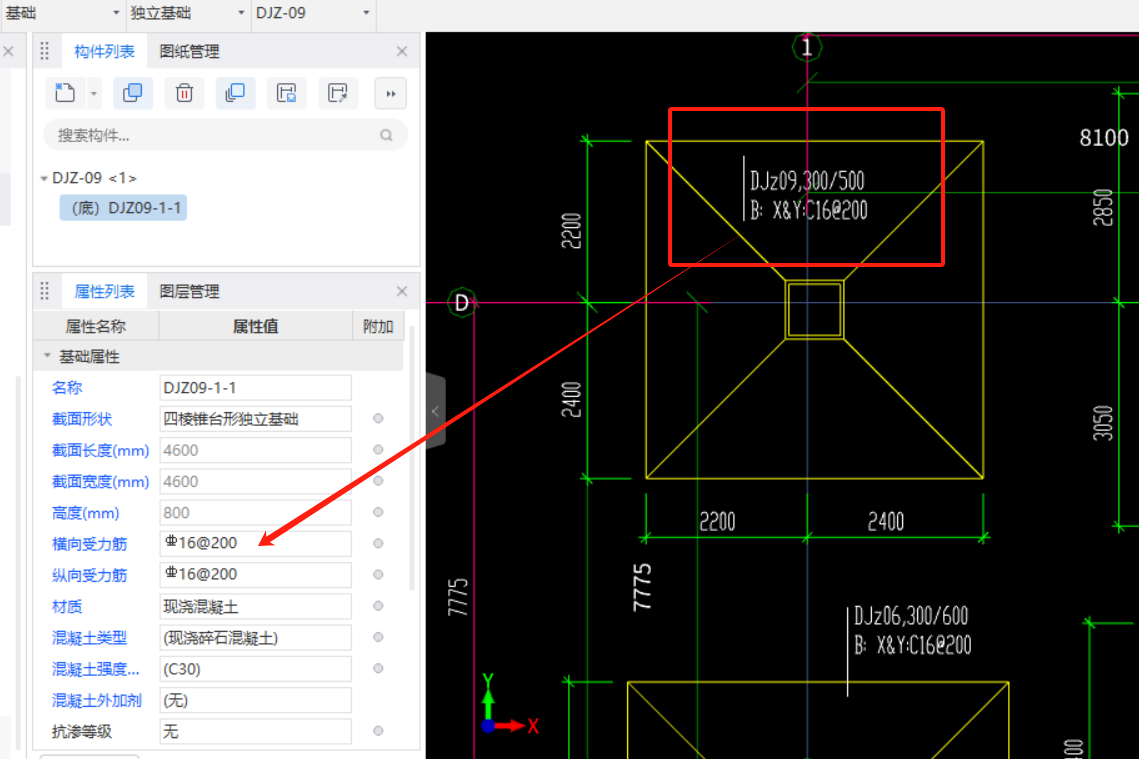The height and width of the screenshot is (759, 1139).
Task: Toggle the 附加 circle for 横向受力筋
Action: click(378, 543)
